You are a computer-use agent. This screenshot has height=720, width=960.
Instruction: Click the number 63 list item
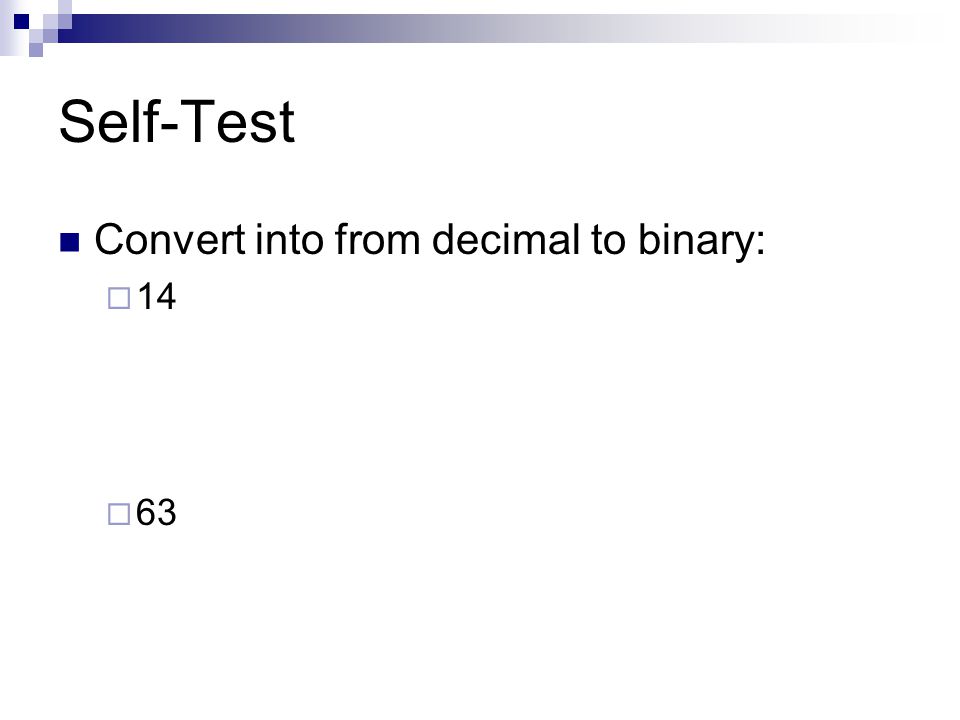click(156, 512)
